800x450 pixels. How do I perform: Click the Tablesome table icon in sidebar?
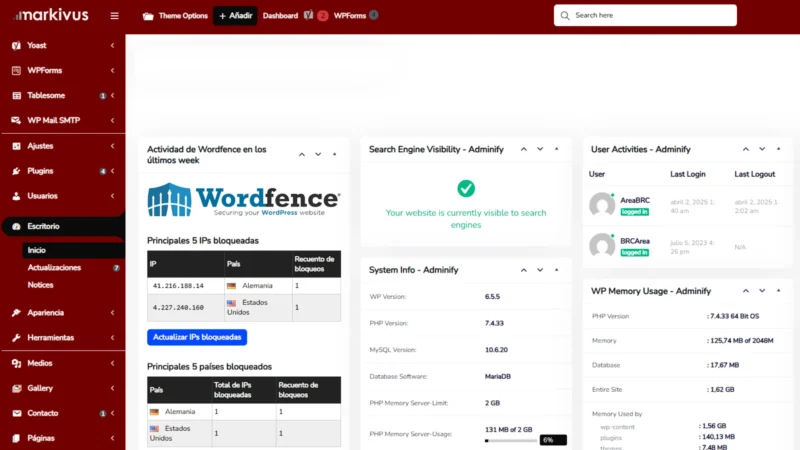click(x=16, y=96)
